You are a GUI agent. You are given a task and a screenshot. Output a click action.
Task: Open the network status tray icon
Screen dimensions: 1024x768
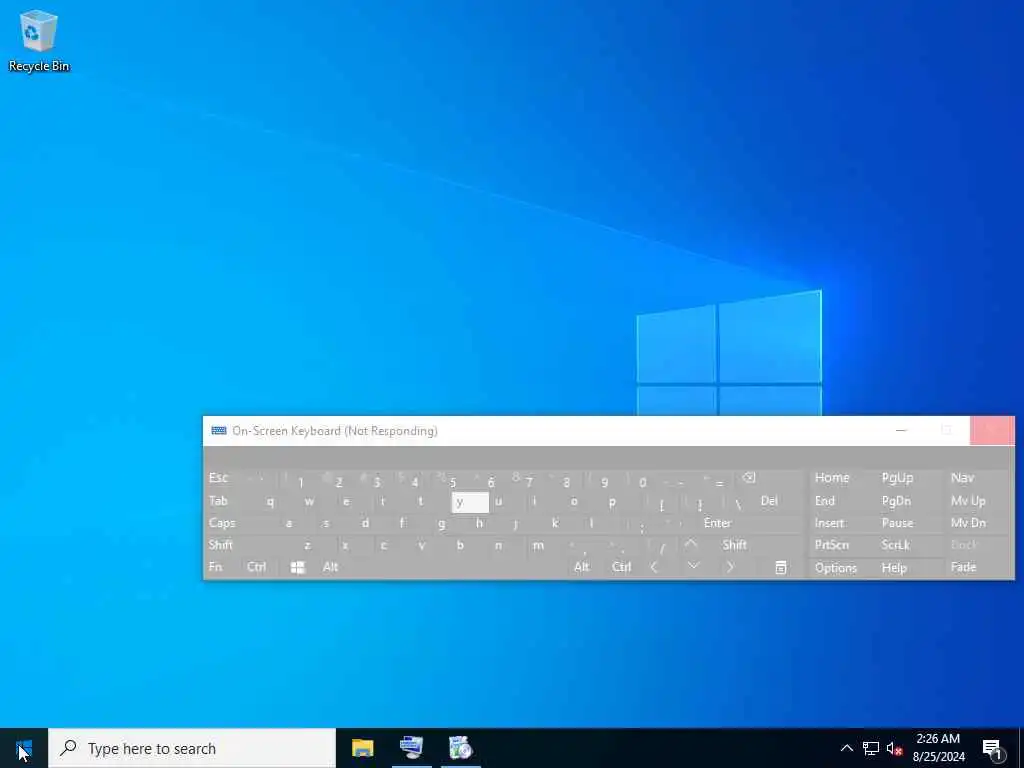(x=871, y=748)
